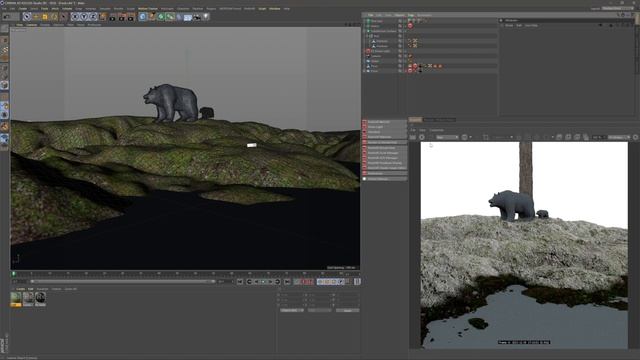This screenshot has height=360, width=640.
Task: Open the Create menu in menu bar
Action: click(x=23, y=9)
